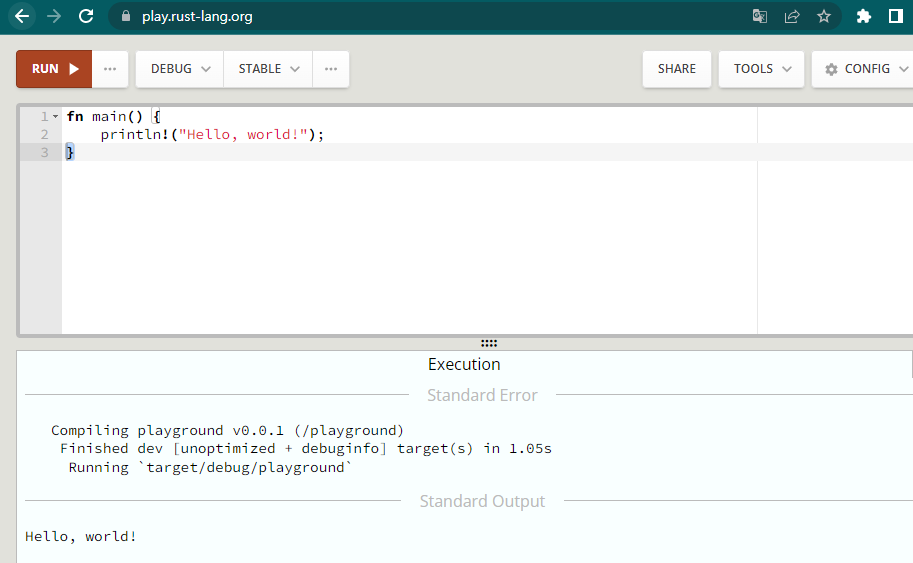The height and width of the screenshot is (563, 913).
Task: Click the 'Compiling playground v0.0.1' line
Action: (227, 430)
